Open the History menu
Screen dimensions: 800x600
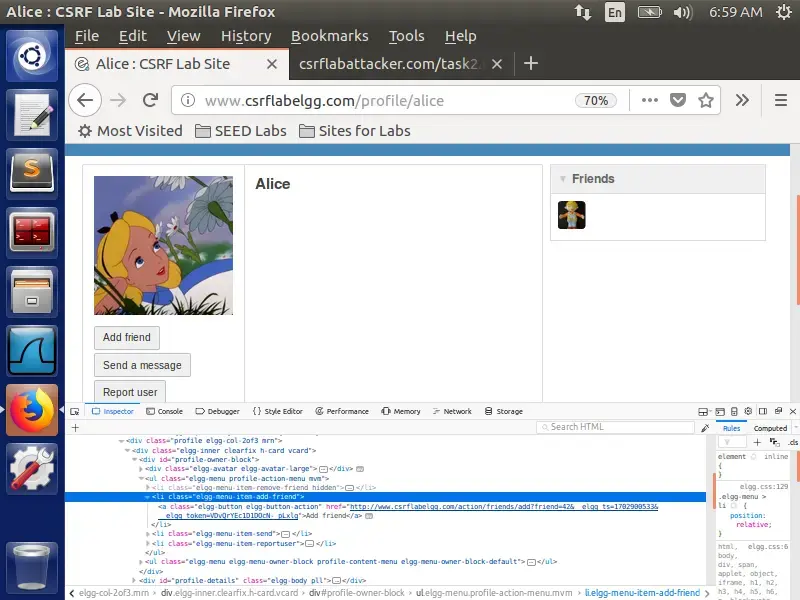point(246,36)
